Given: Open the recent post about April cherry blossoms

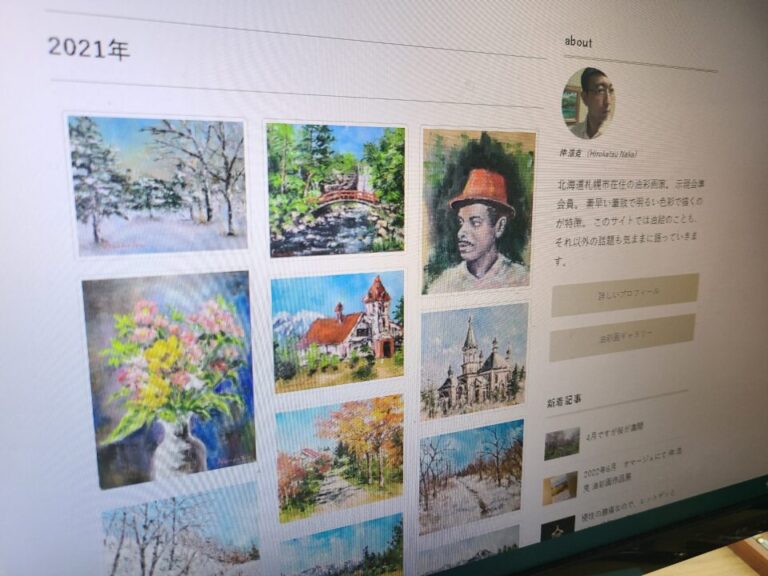Looking at the screenshot, I should 614,431.
